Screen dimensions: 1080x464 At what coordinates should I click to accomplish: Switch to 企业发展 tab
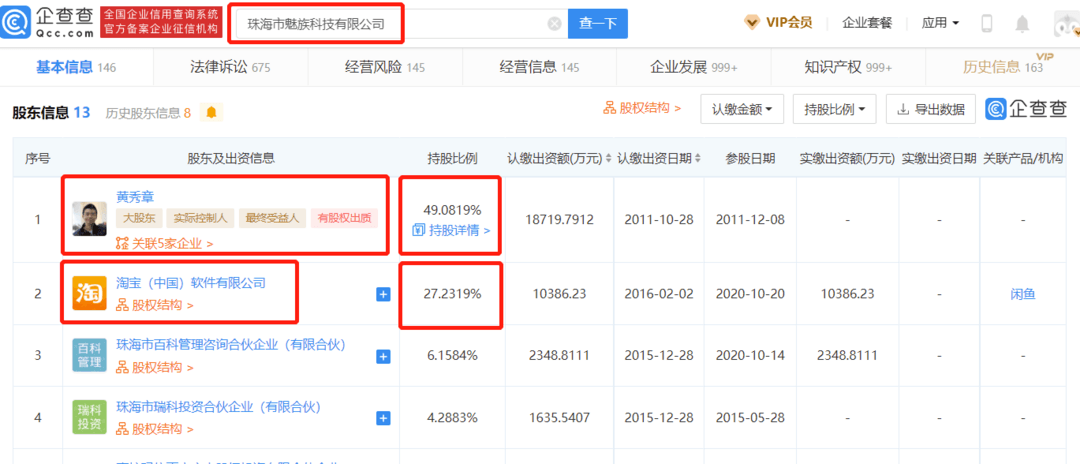(694, 67)
